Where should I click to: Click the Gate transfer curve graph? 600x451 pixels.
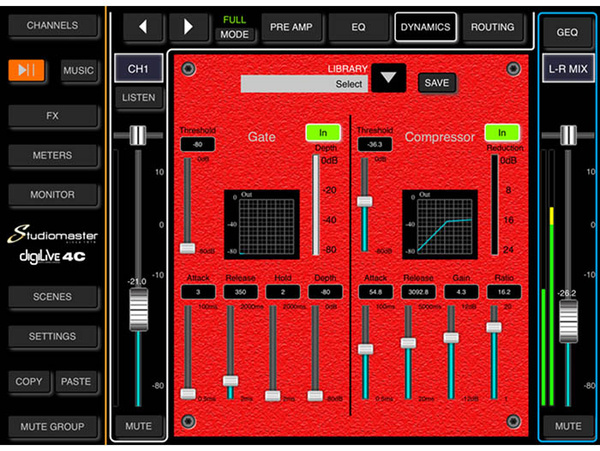click(x=262, y=225)
